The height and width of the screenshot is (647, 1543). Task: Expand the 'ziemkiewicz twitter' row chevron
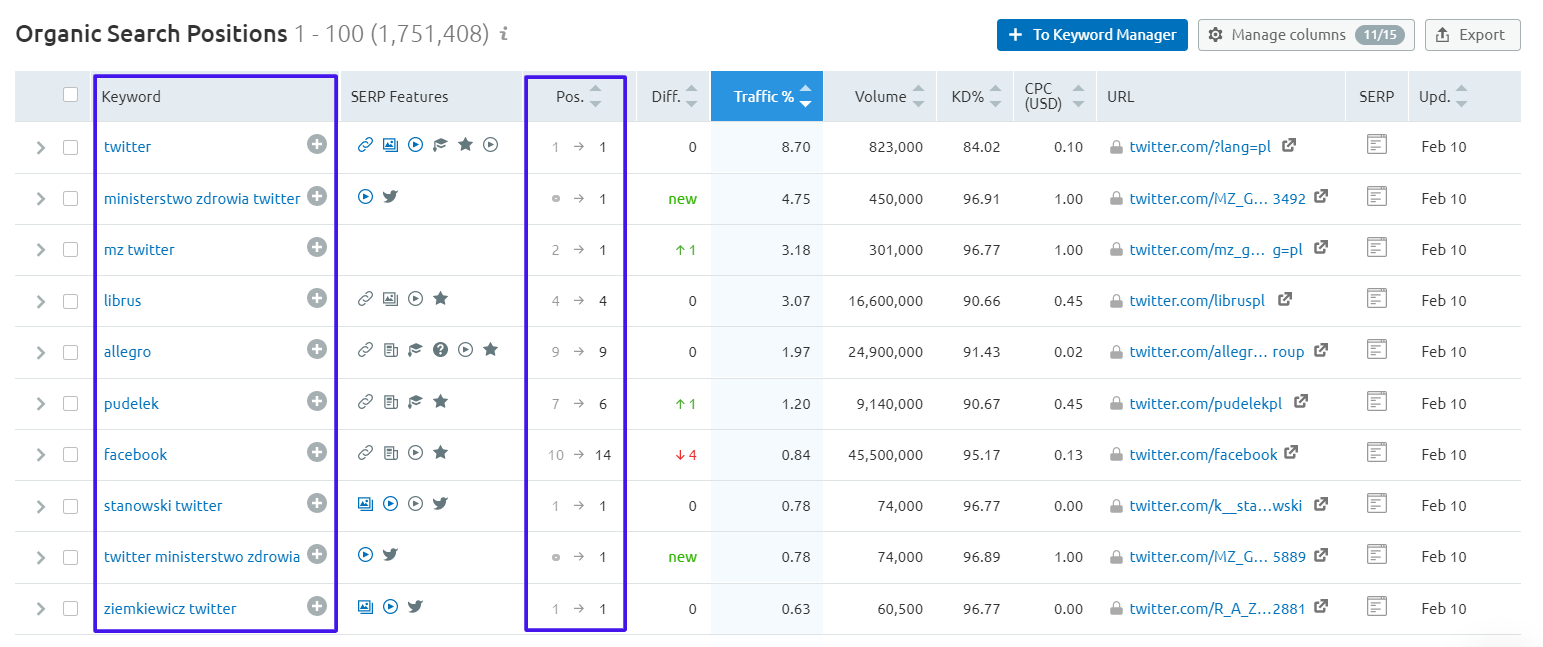click(41, 609)
